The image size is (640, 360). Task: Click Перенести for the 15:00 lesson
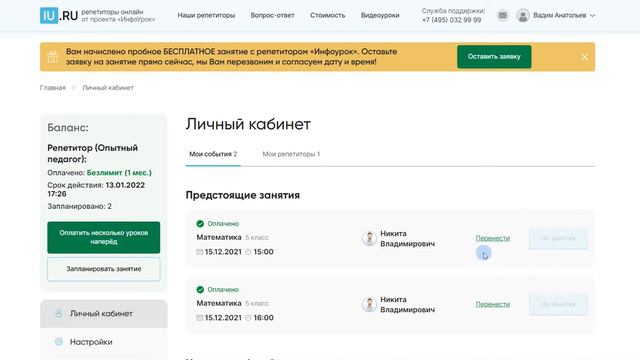click(x=493, y=238)
